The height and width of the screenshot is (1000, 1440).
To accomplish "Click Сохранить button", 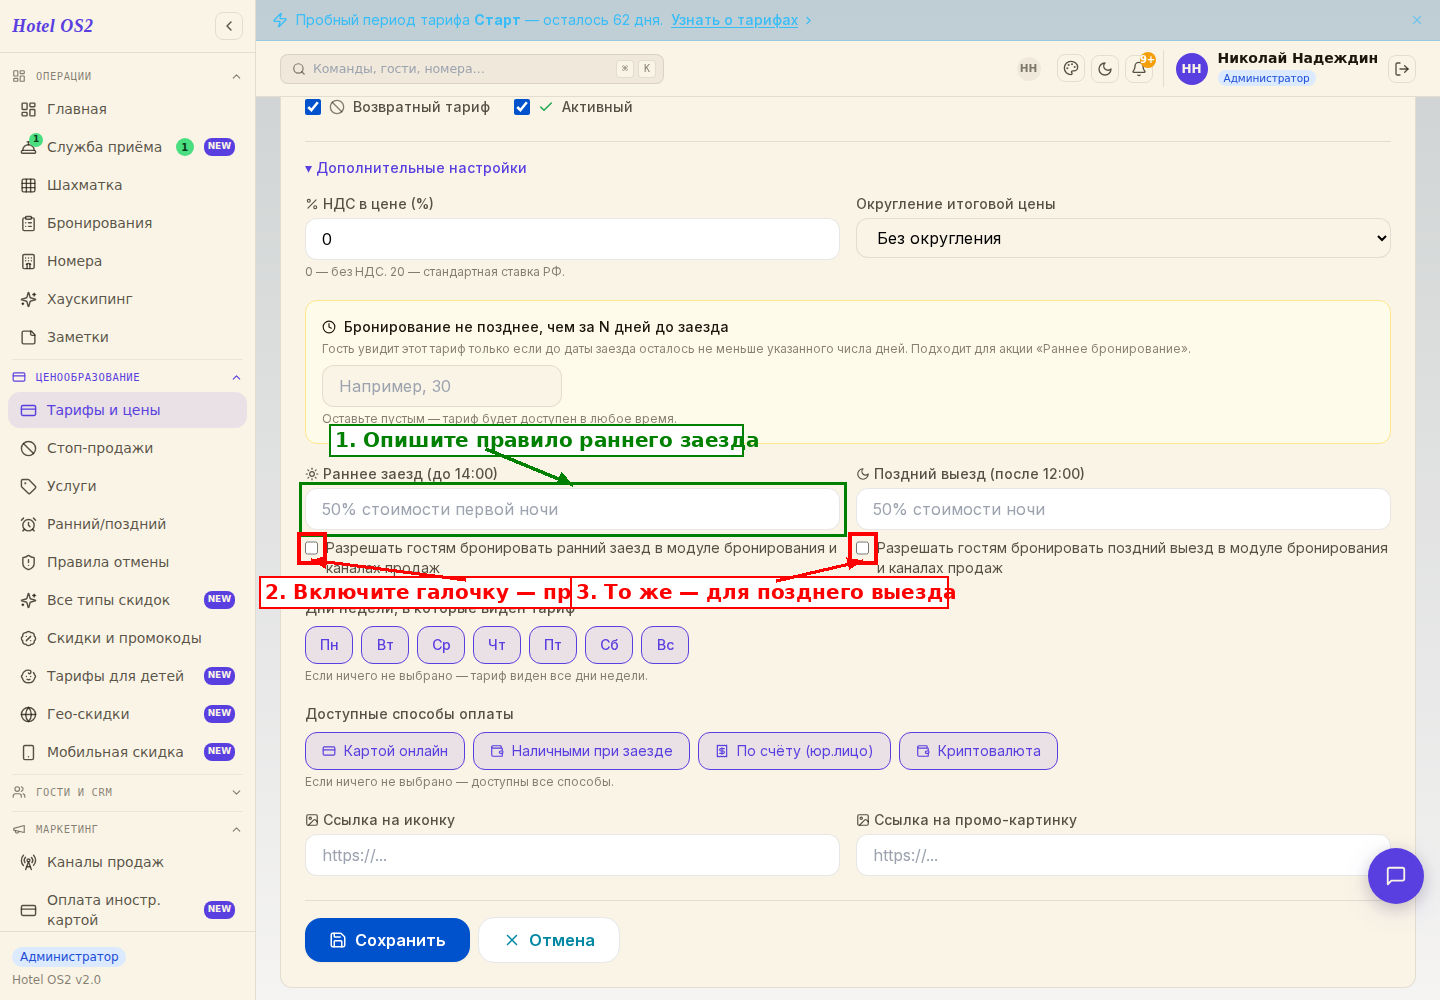I will [x=387, y=940].
